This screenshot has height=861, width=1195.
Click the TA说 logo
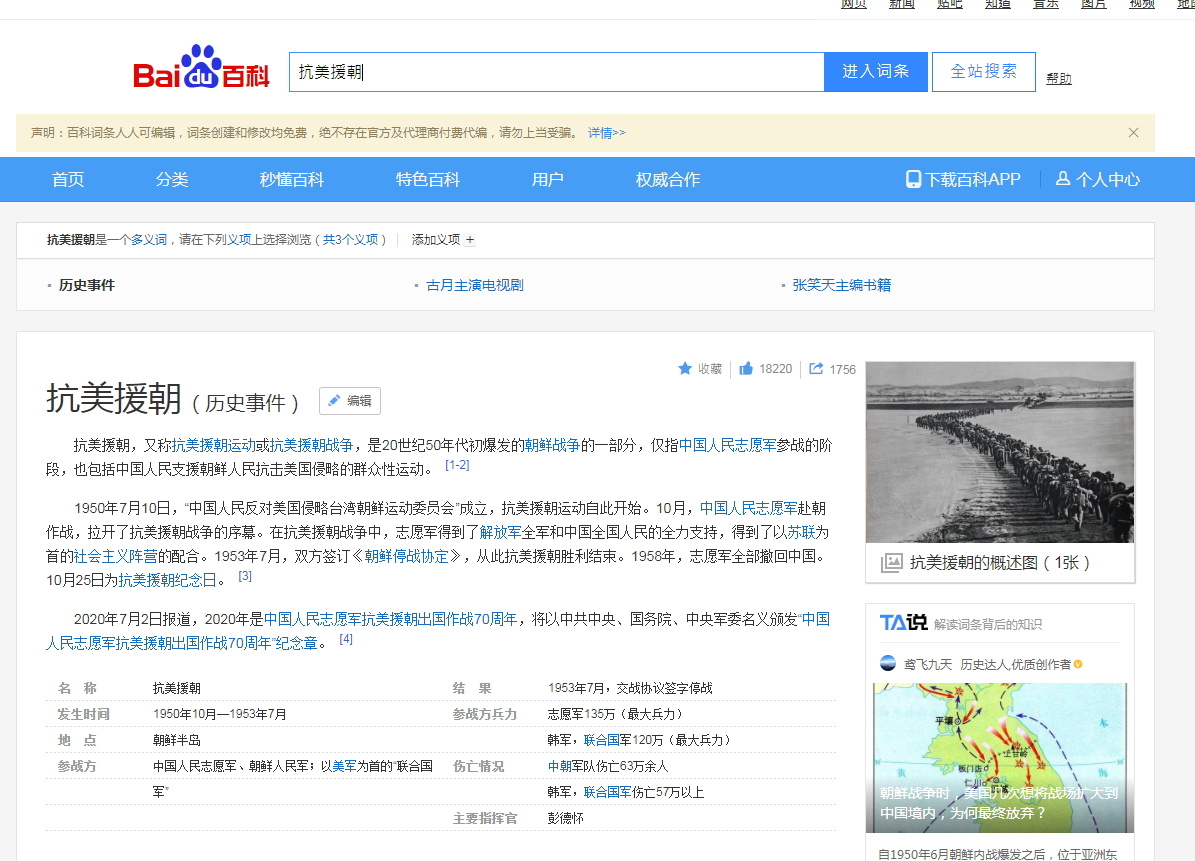pyautogui.click(x=903, y=623)
